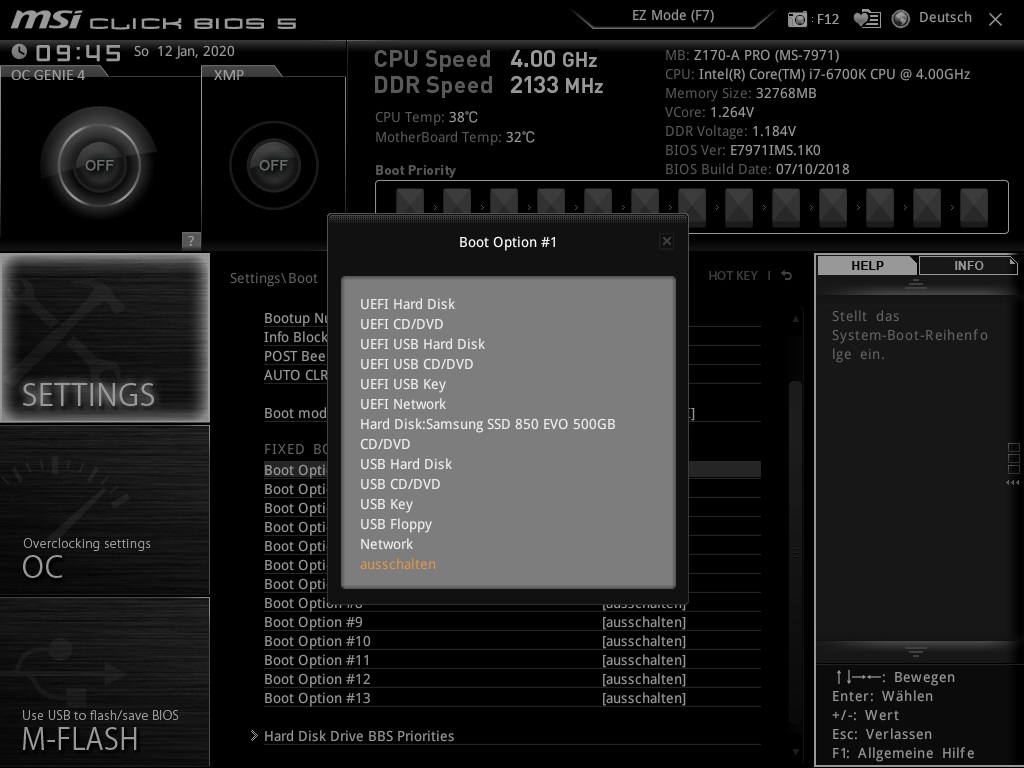This screenshot has width=1024, height=768.
Task: Expand Hard Disk Drive BBS Priorities
Action: [359, 736]
